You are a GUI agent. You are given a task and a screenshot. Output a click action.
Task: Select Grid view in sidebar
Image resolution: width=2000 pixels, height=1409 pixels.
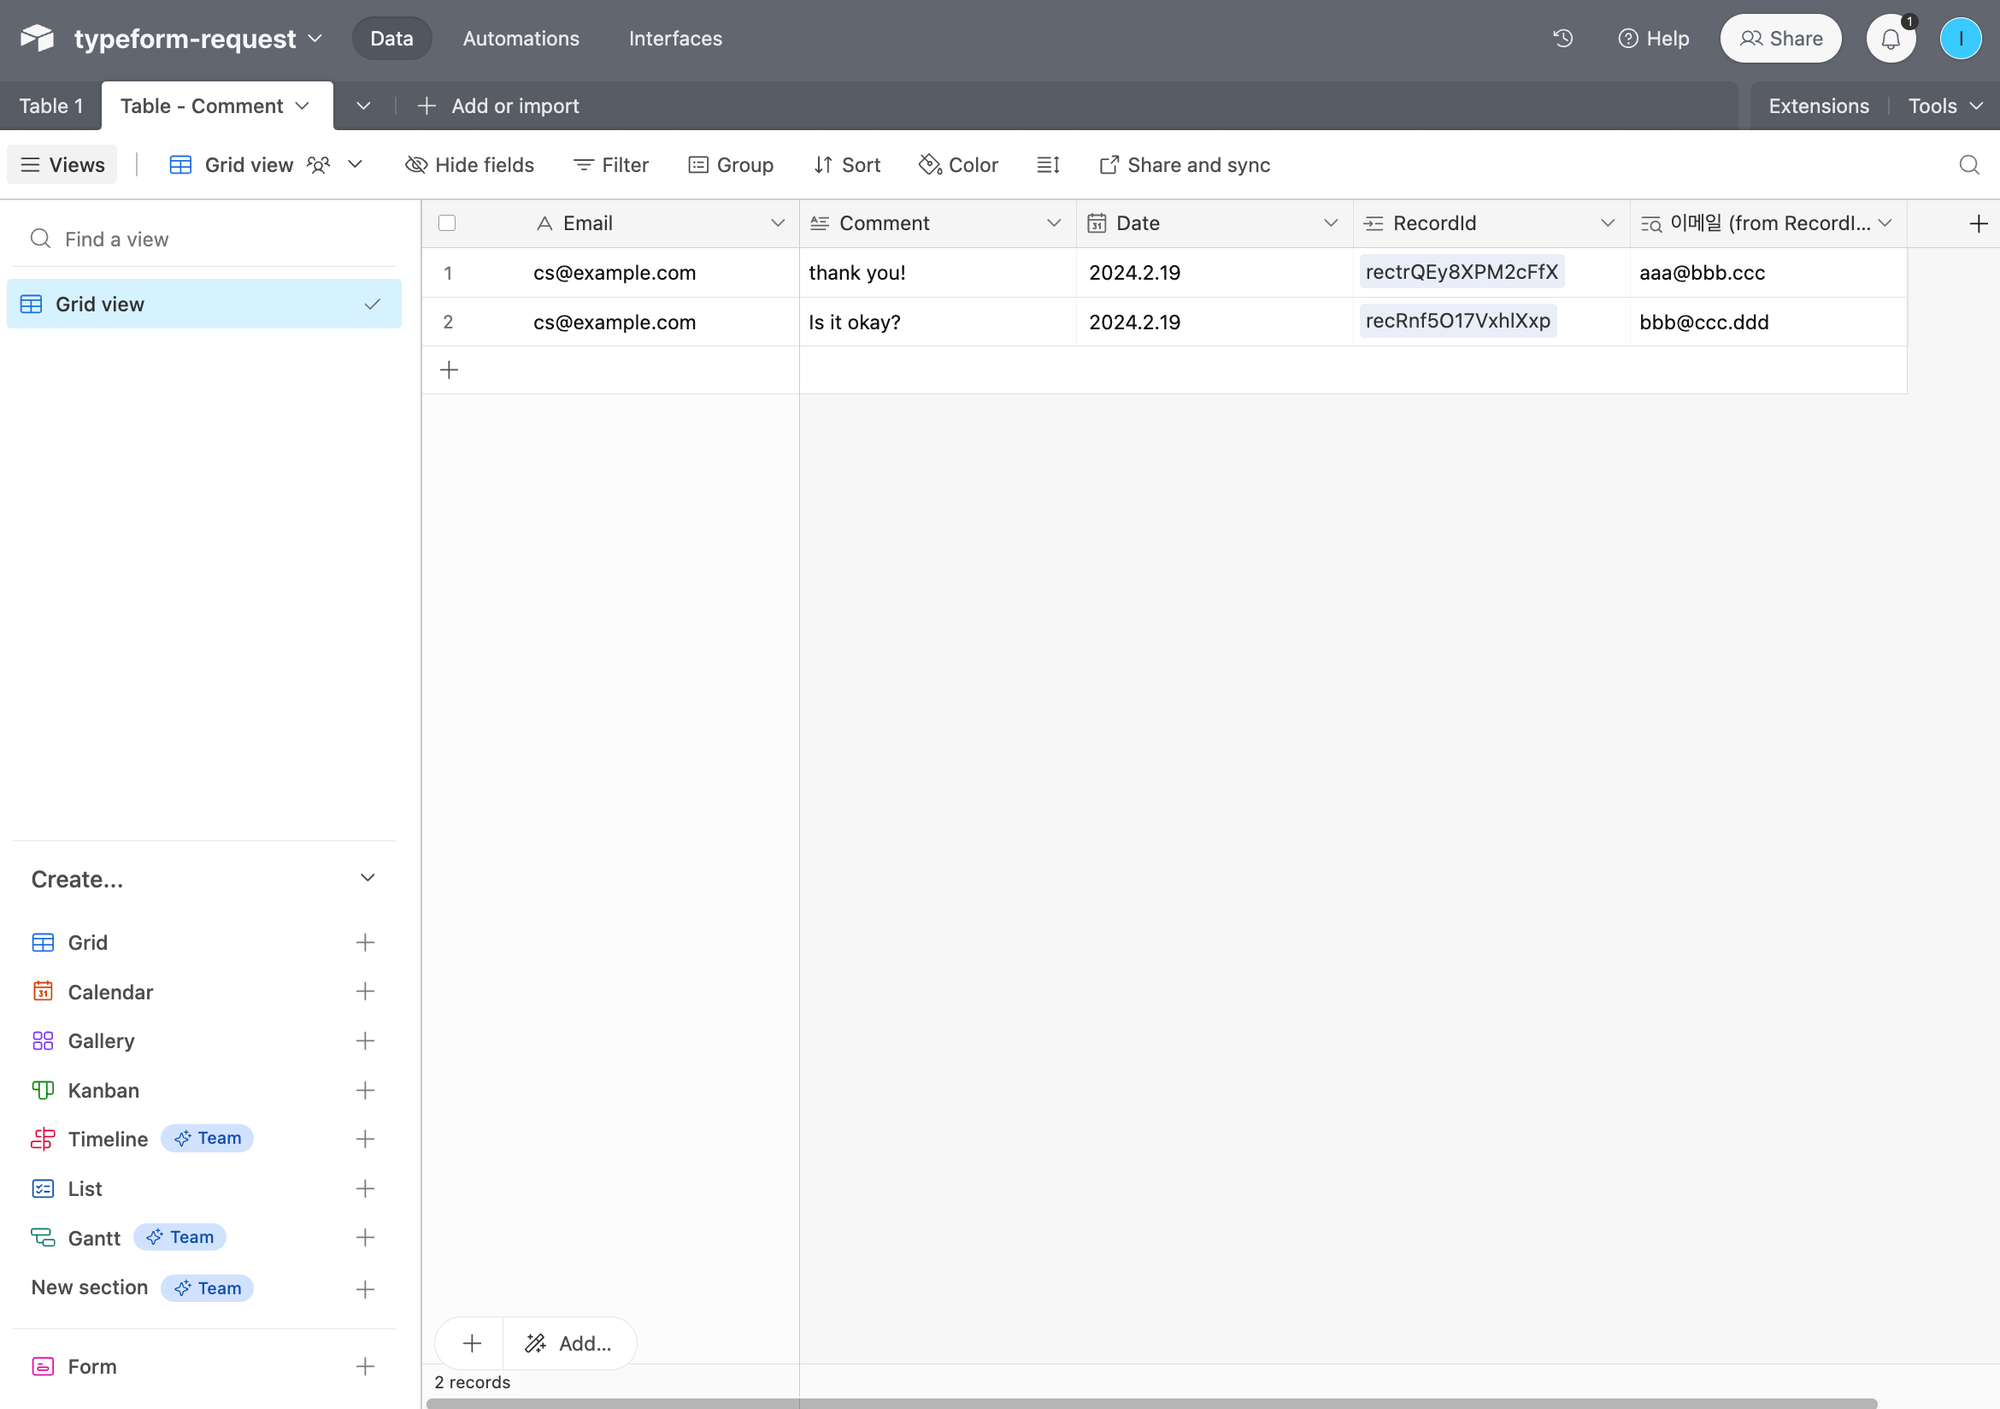pos(204,304)
